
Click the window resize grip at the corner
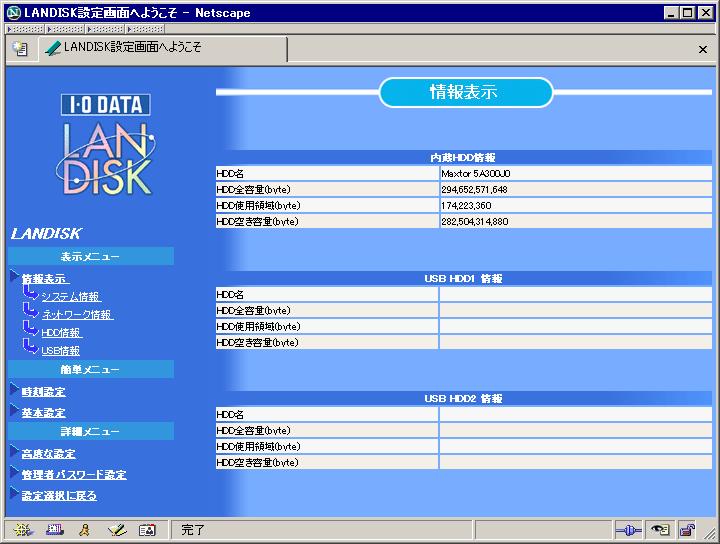(710, 533)
